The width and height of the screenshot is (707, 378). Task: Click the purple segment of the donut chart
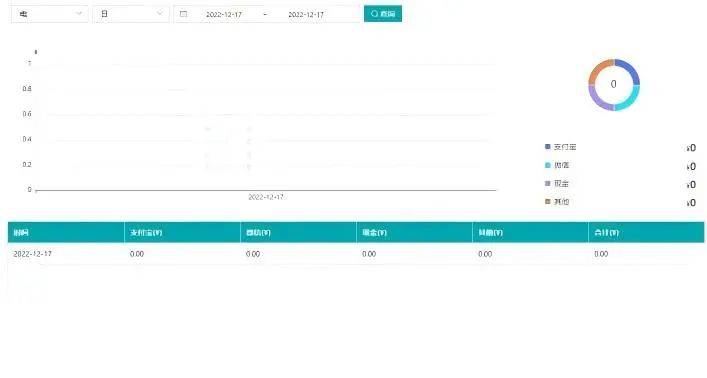(x=597, y=100)
